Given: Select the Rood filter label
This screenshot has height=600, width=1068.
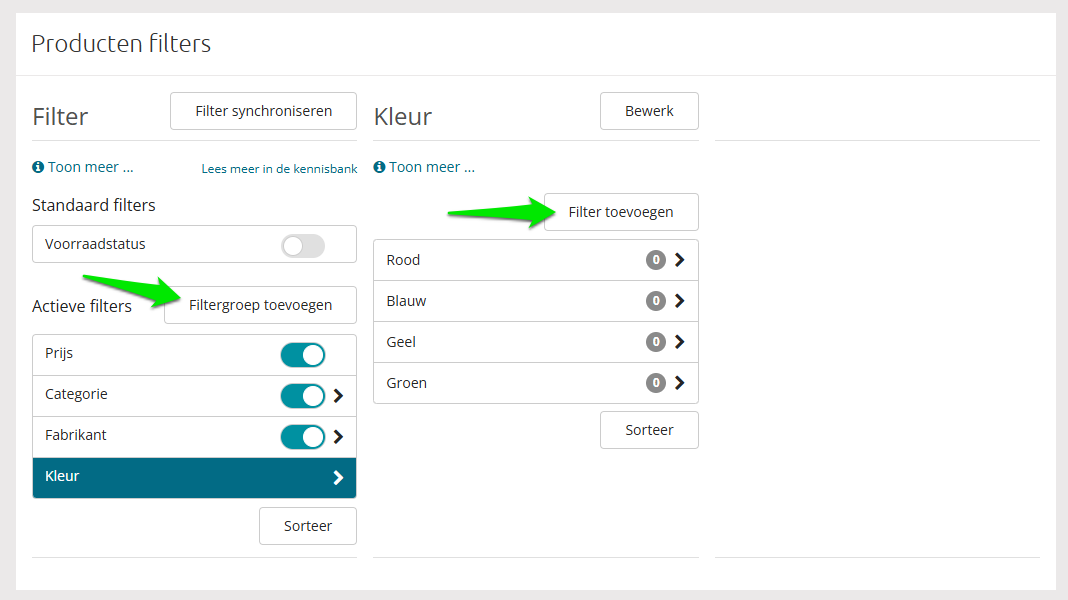Looking at the screenshot, I should pos(403,260).
